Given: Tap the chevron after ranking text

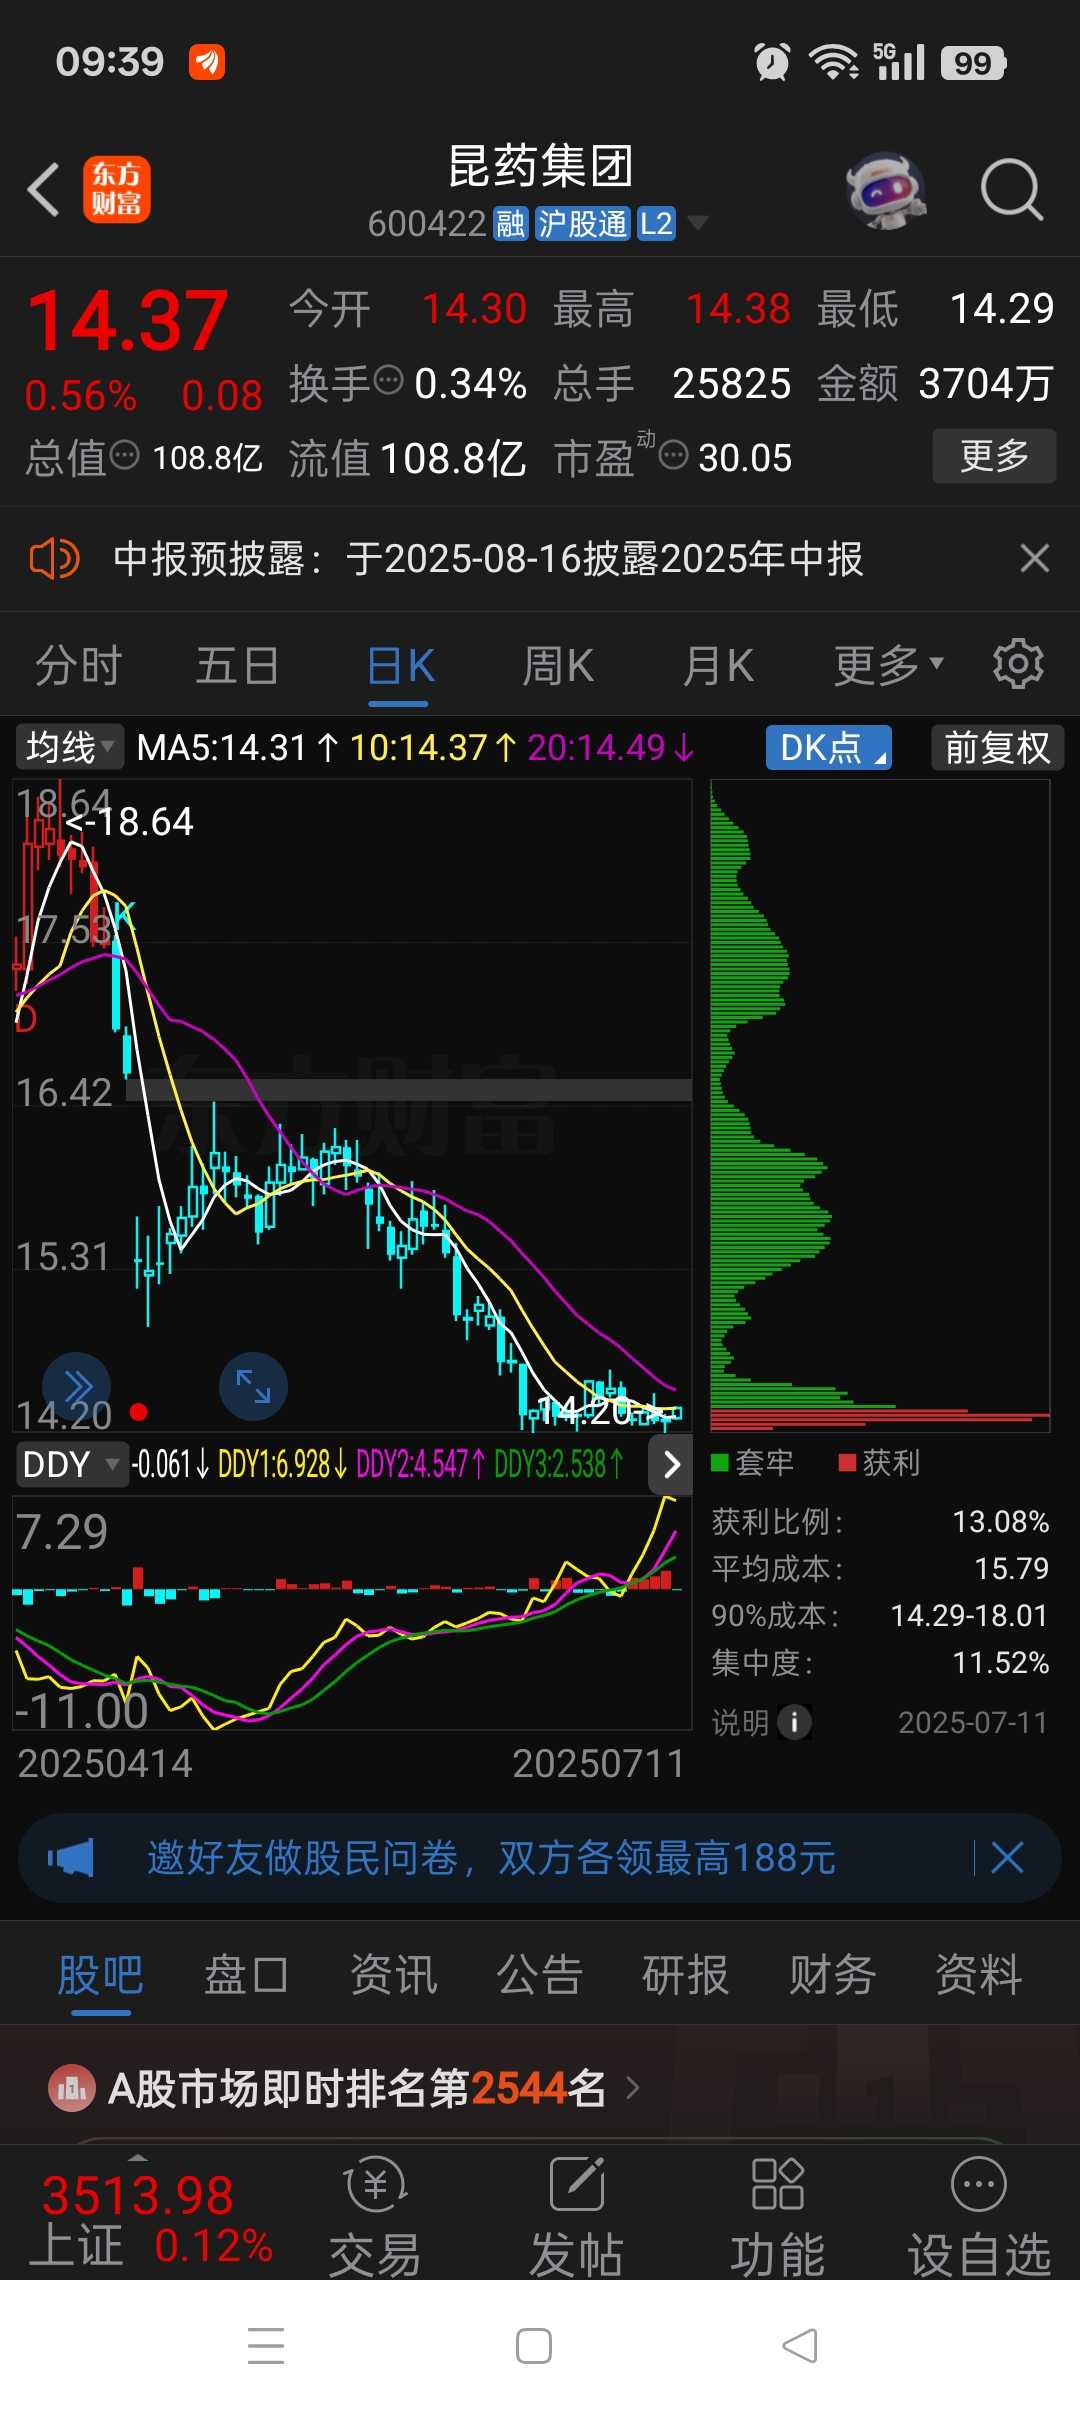Looking at the screenshot, I should [632, 2089].
